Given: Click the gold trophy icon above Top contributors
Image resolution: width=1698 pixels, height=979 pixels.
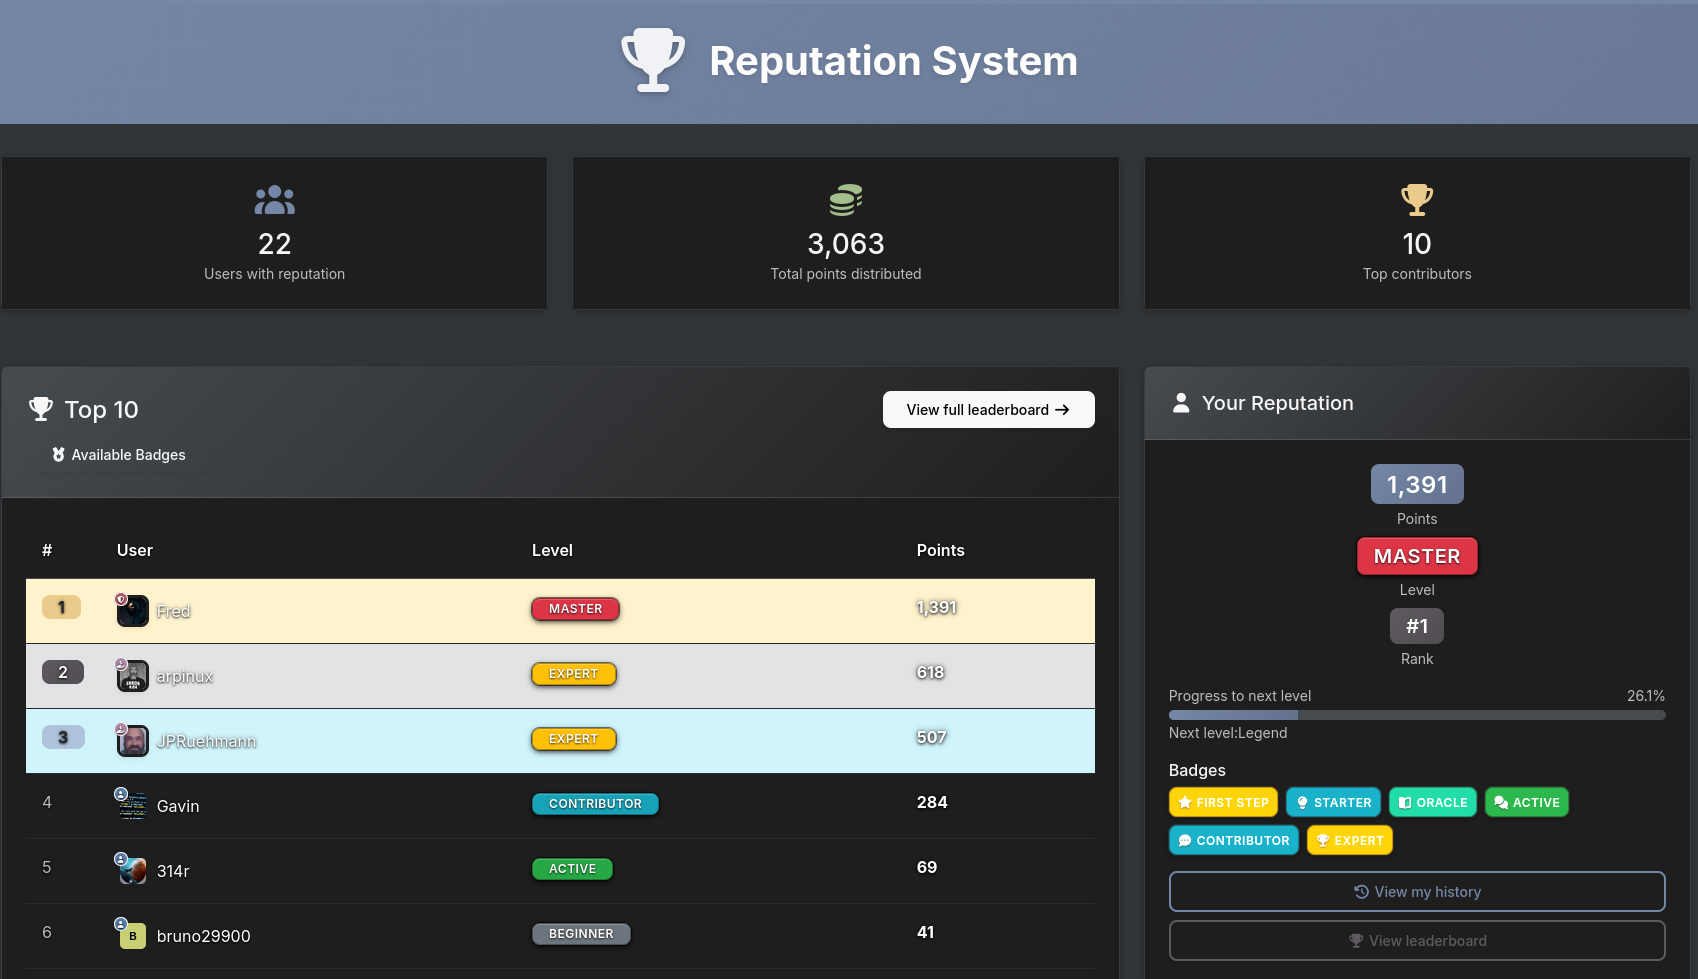Looking at the screenshot, I should (x=1416, y=200).
